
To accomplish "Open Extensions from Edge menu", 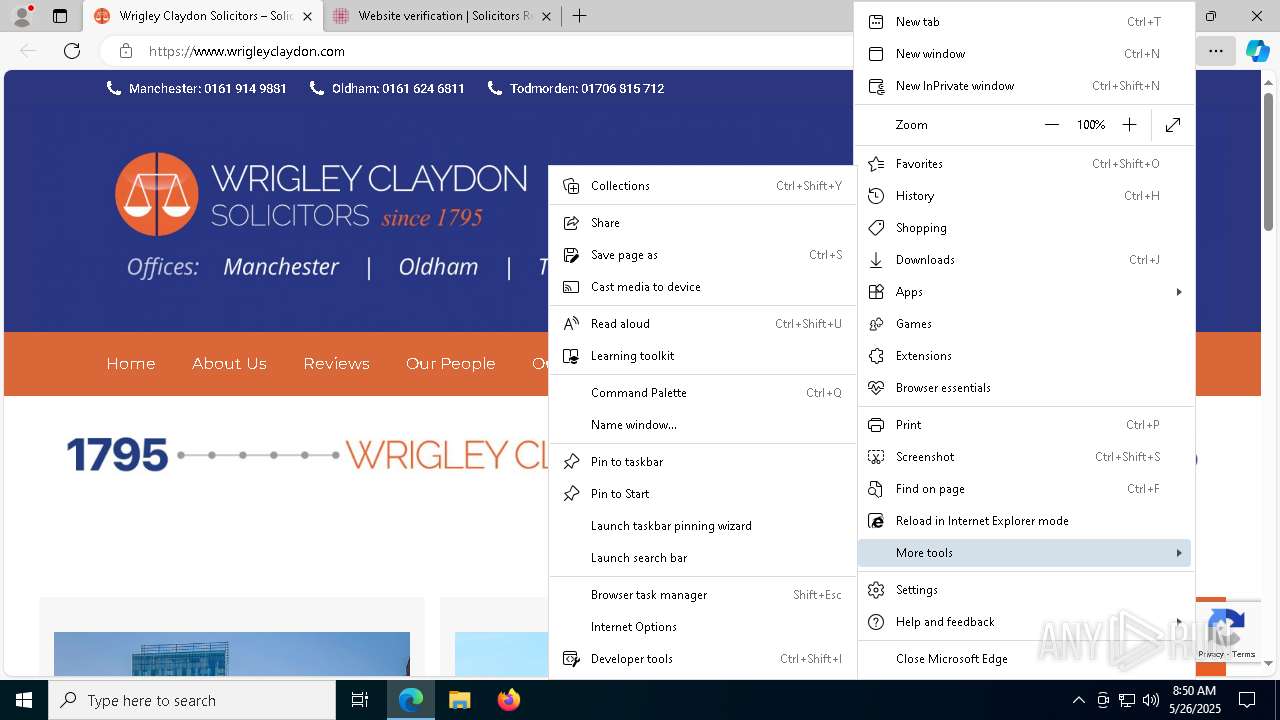I will 1025,356.
